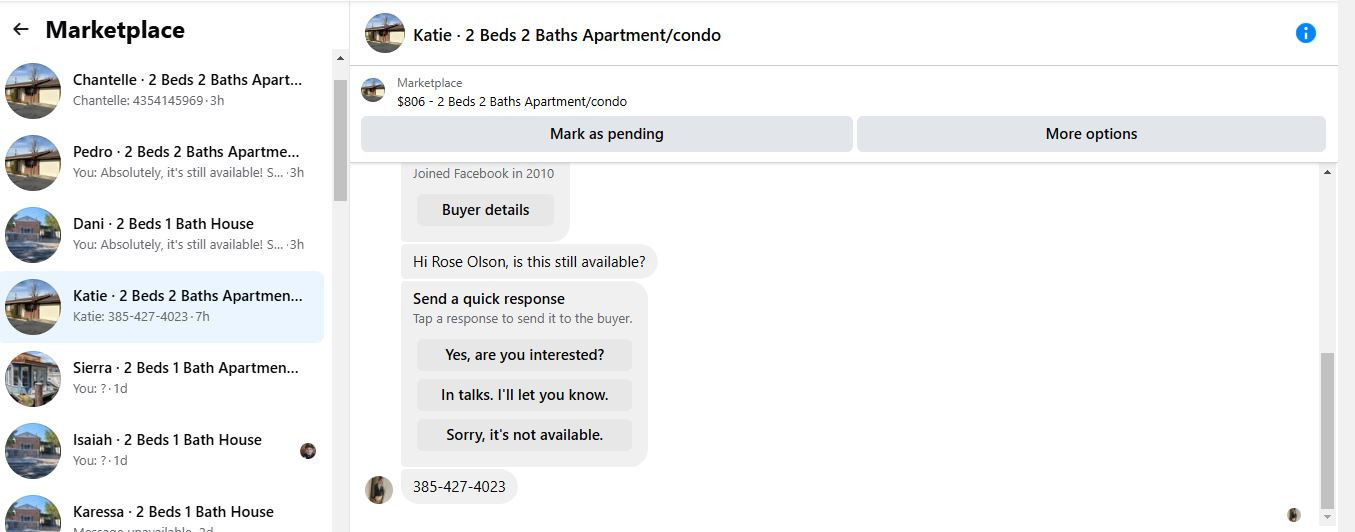Open the More options menu

pos(1091,134)
